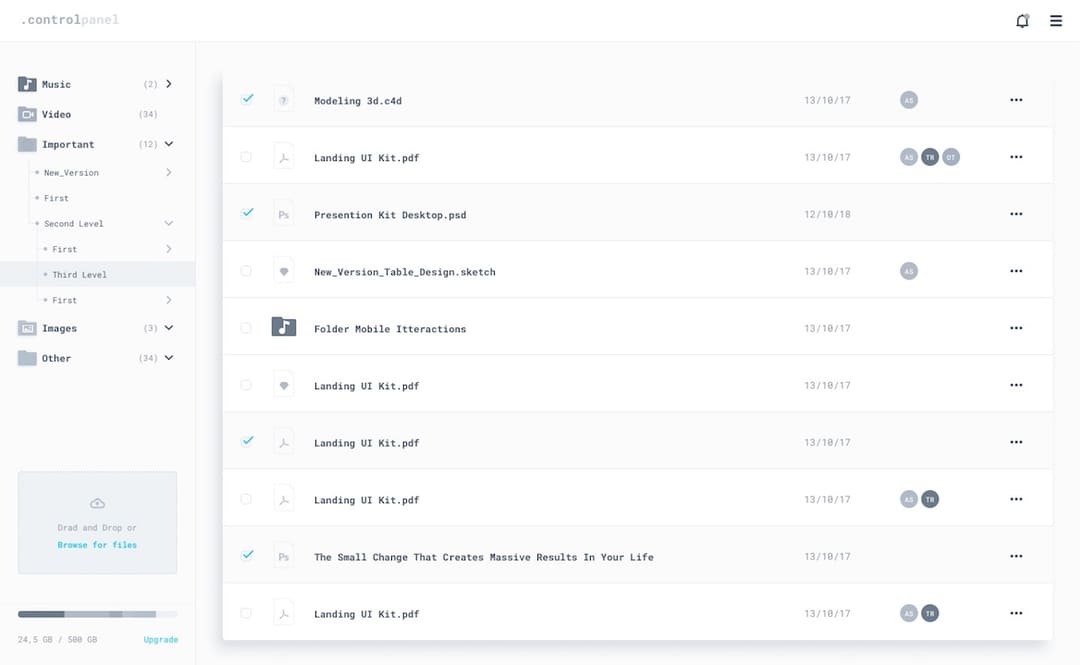The height and width of the screenshot is (665, 1080).
Task: Click the Photoshop icon on Presentation Kit Desktop.psd
Action: [283, 213]
